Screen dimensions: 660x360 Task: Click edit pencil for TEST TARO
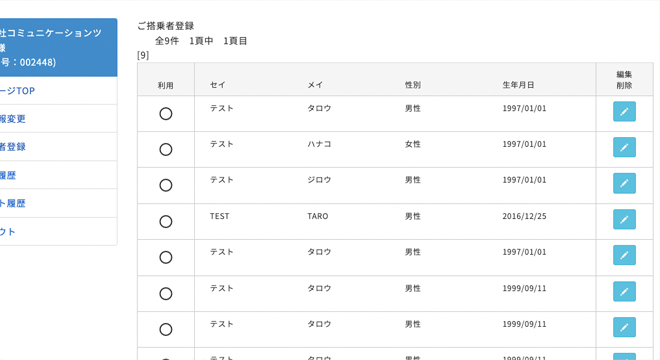(x=624, y=219)
